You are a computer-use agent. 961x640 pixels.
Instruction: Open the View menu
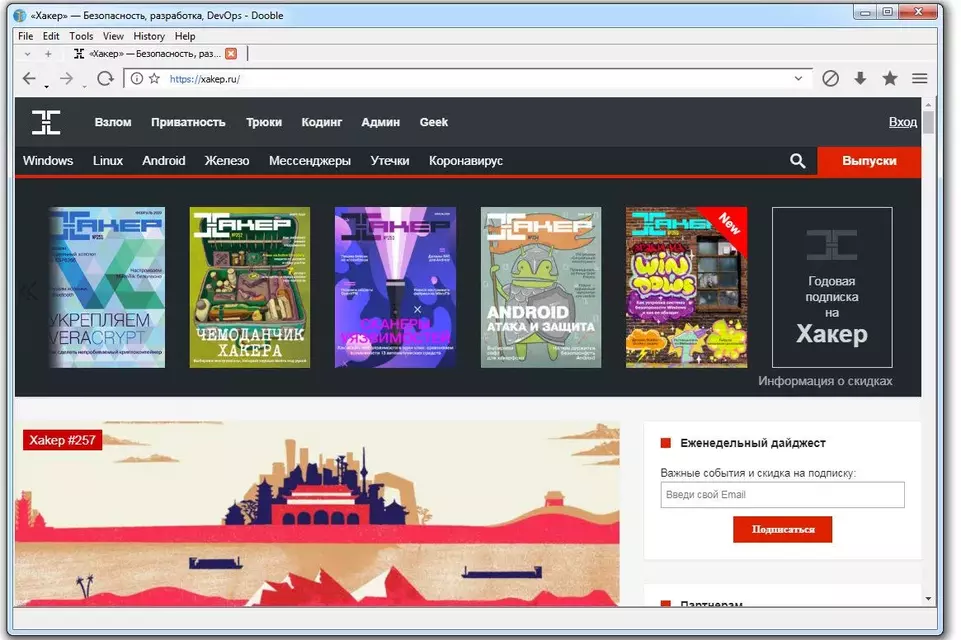click(113, 36)
